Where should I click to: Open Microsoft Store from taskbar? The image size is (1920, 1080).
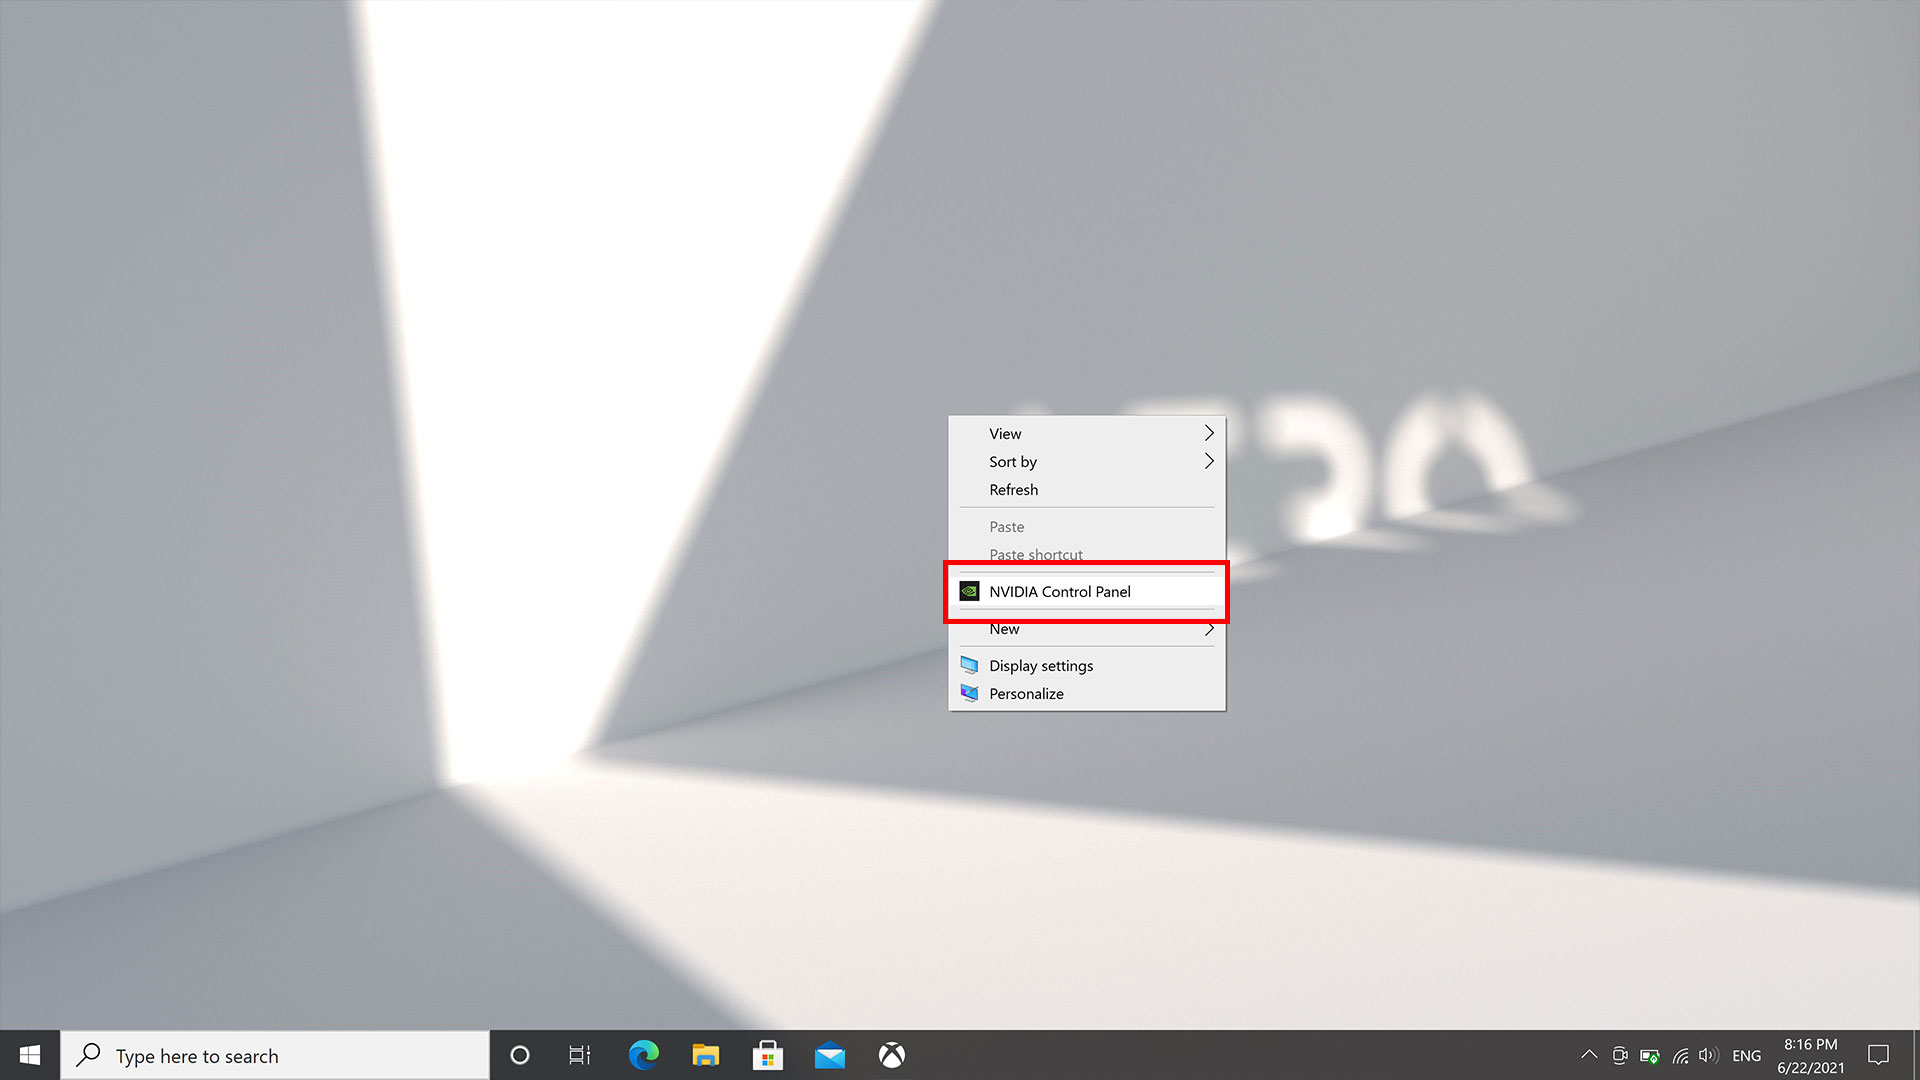pyautogui.click(x=767, y=1055)
